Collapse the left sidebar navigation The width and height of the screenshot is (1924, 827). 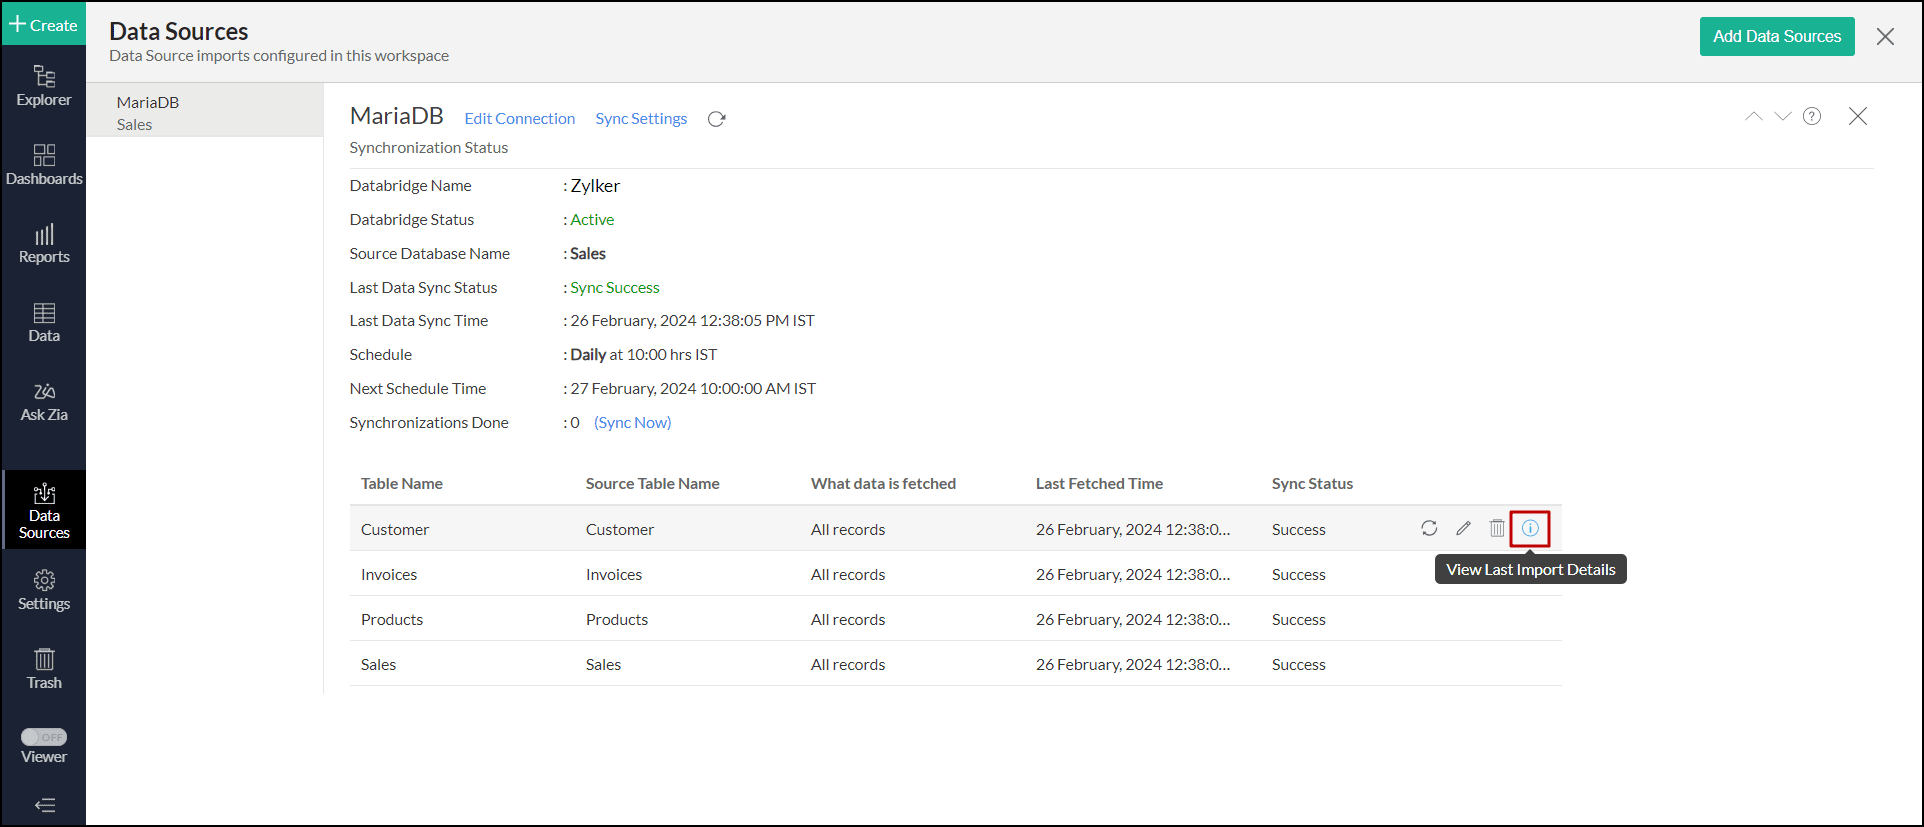tap(44, 805)
